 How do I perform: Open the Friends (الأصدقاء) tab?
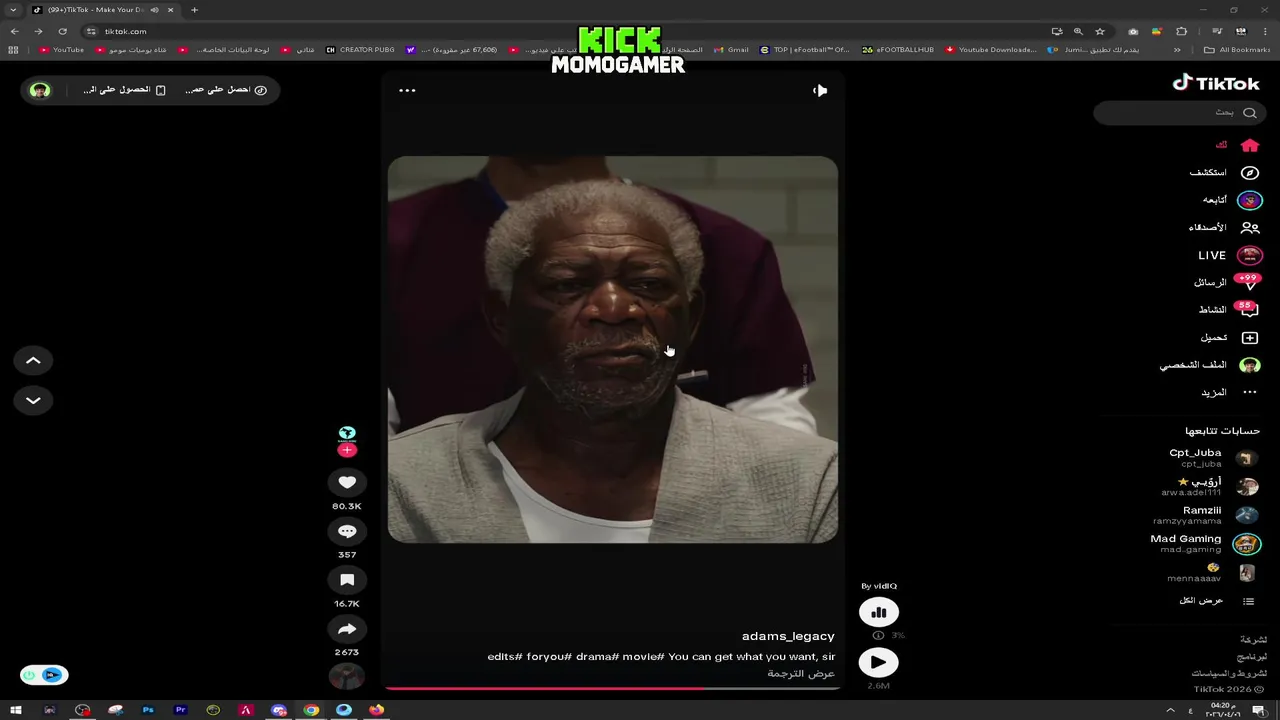tap(1224, 227)
